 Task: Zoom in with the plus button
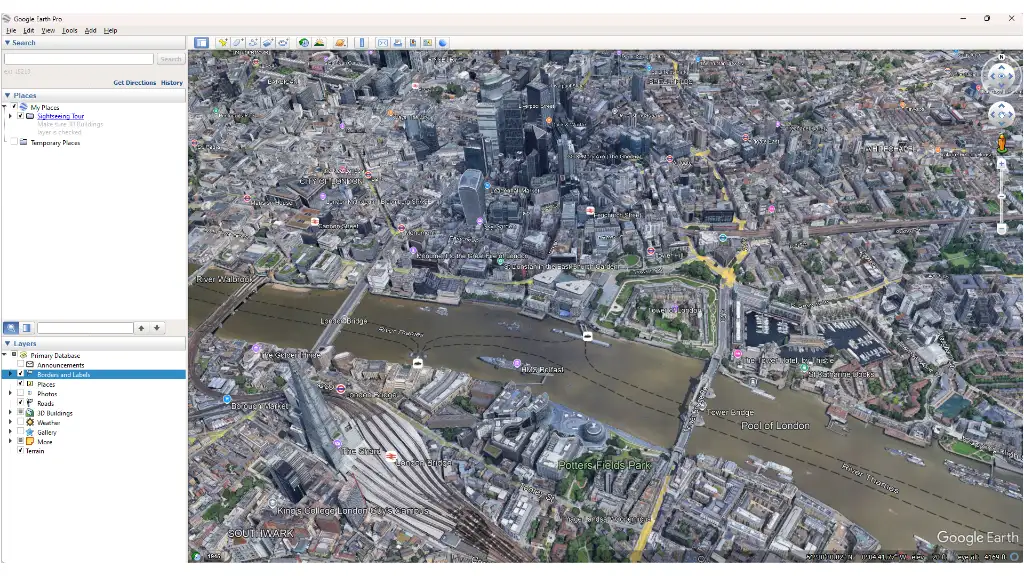[x=1001, y=164]
